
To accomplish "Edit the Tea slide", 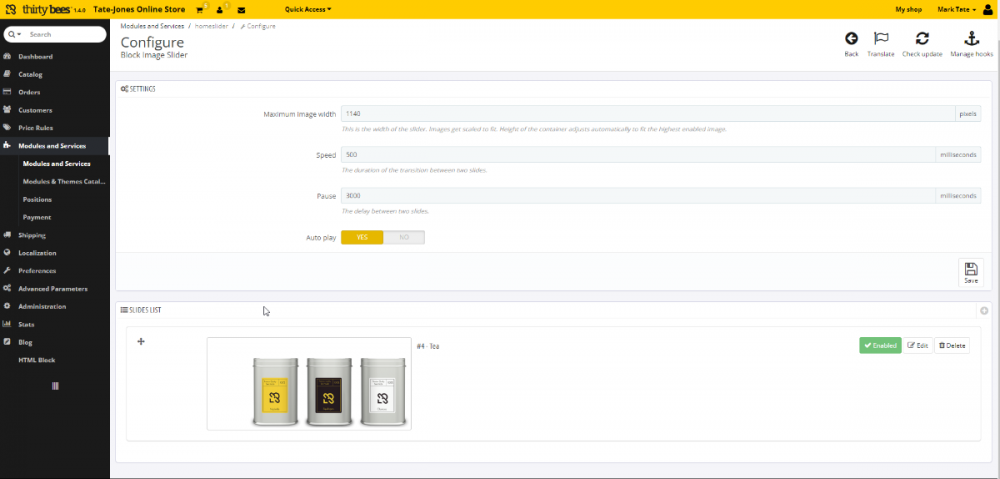I will (x=918, y=345).
